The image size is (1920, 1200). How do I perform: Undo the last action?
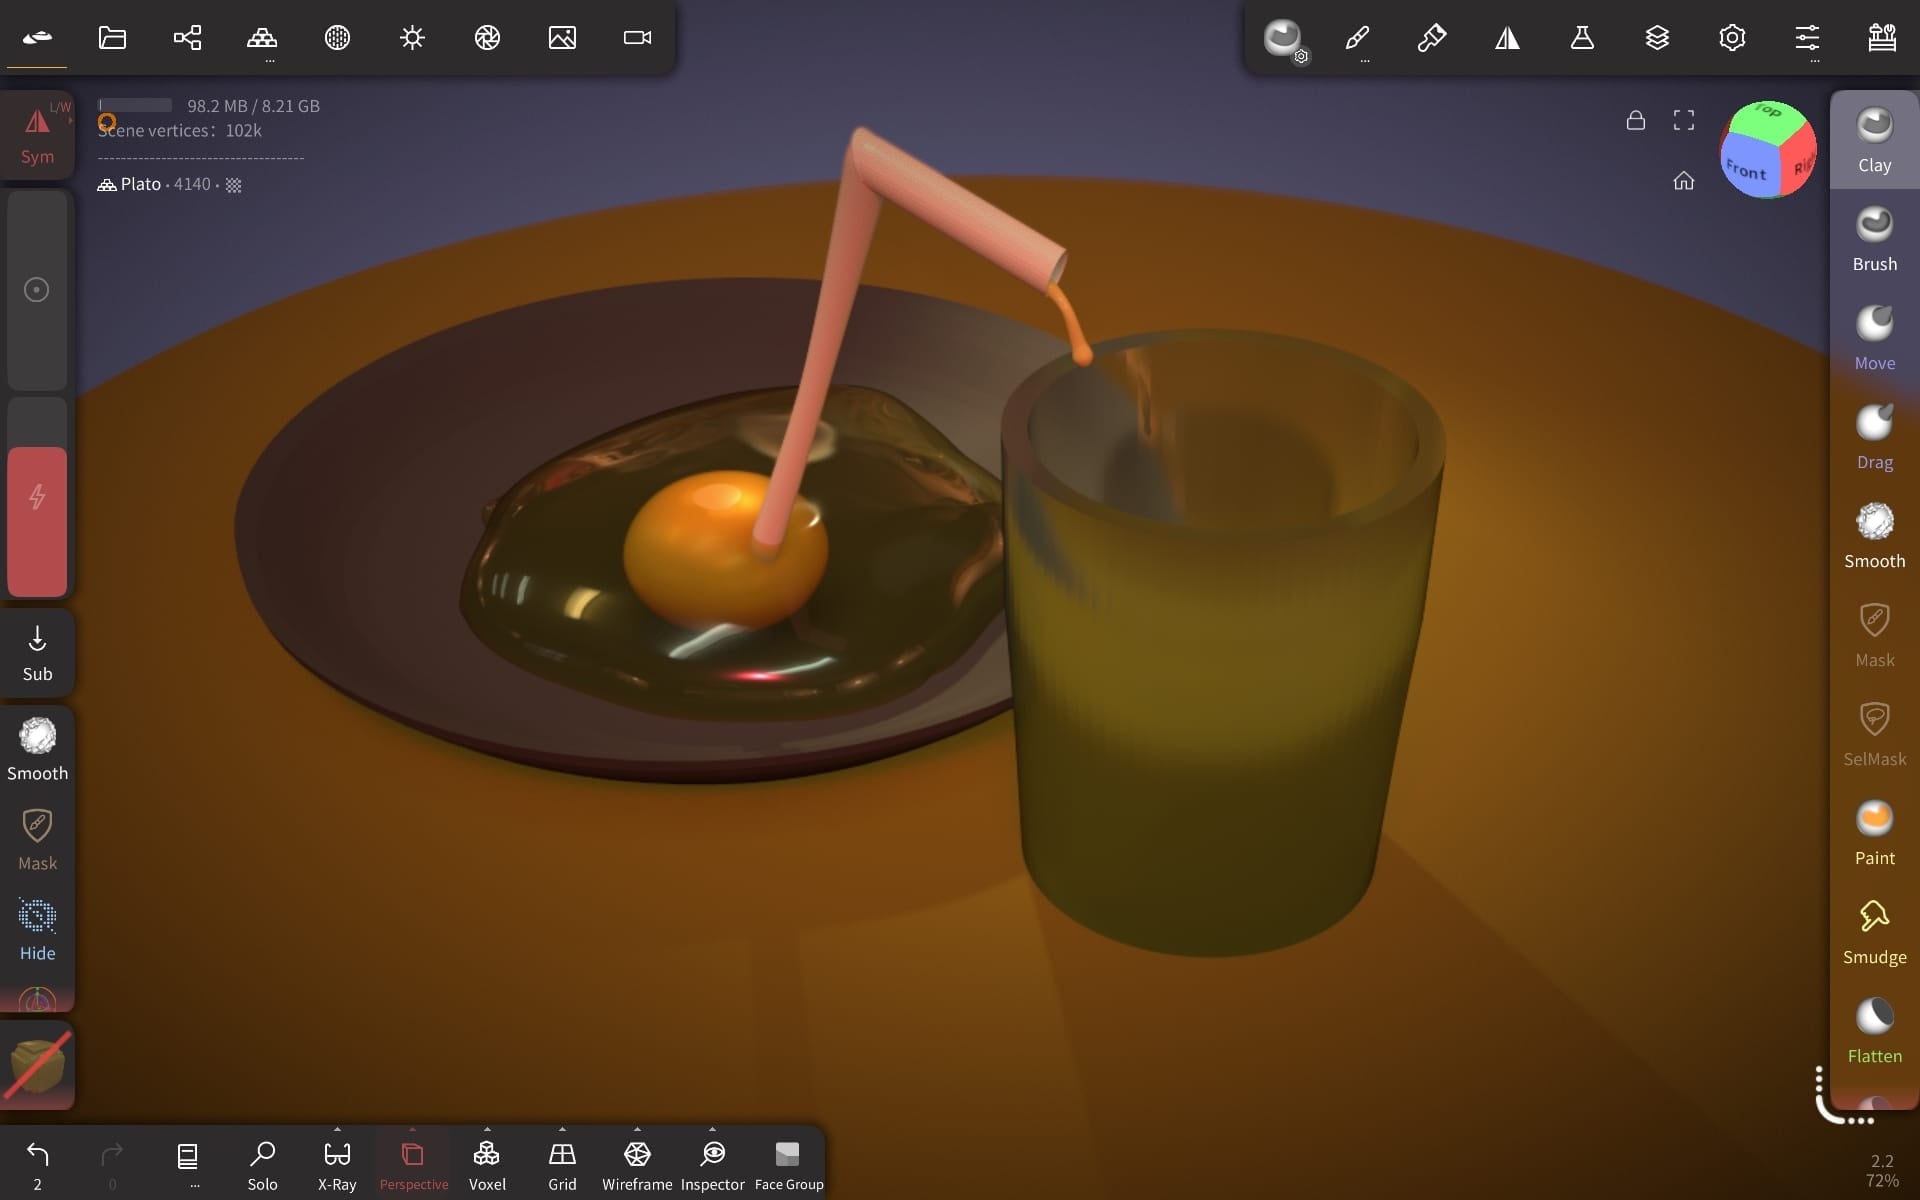click(37, 1165)
